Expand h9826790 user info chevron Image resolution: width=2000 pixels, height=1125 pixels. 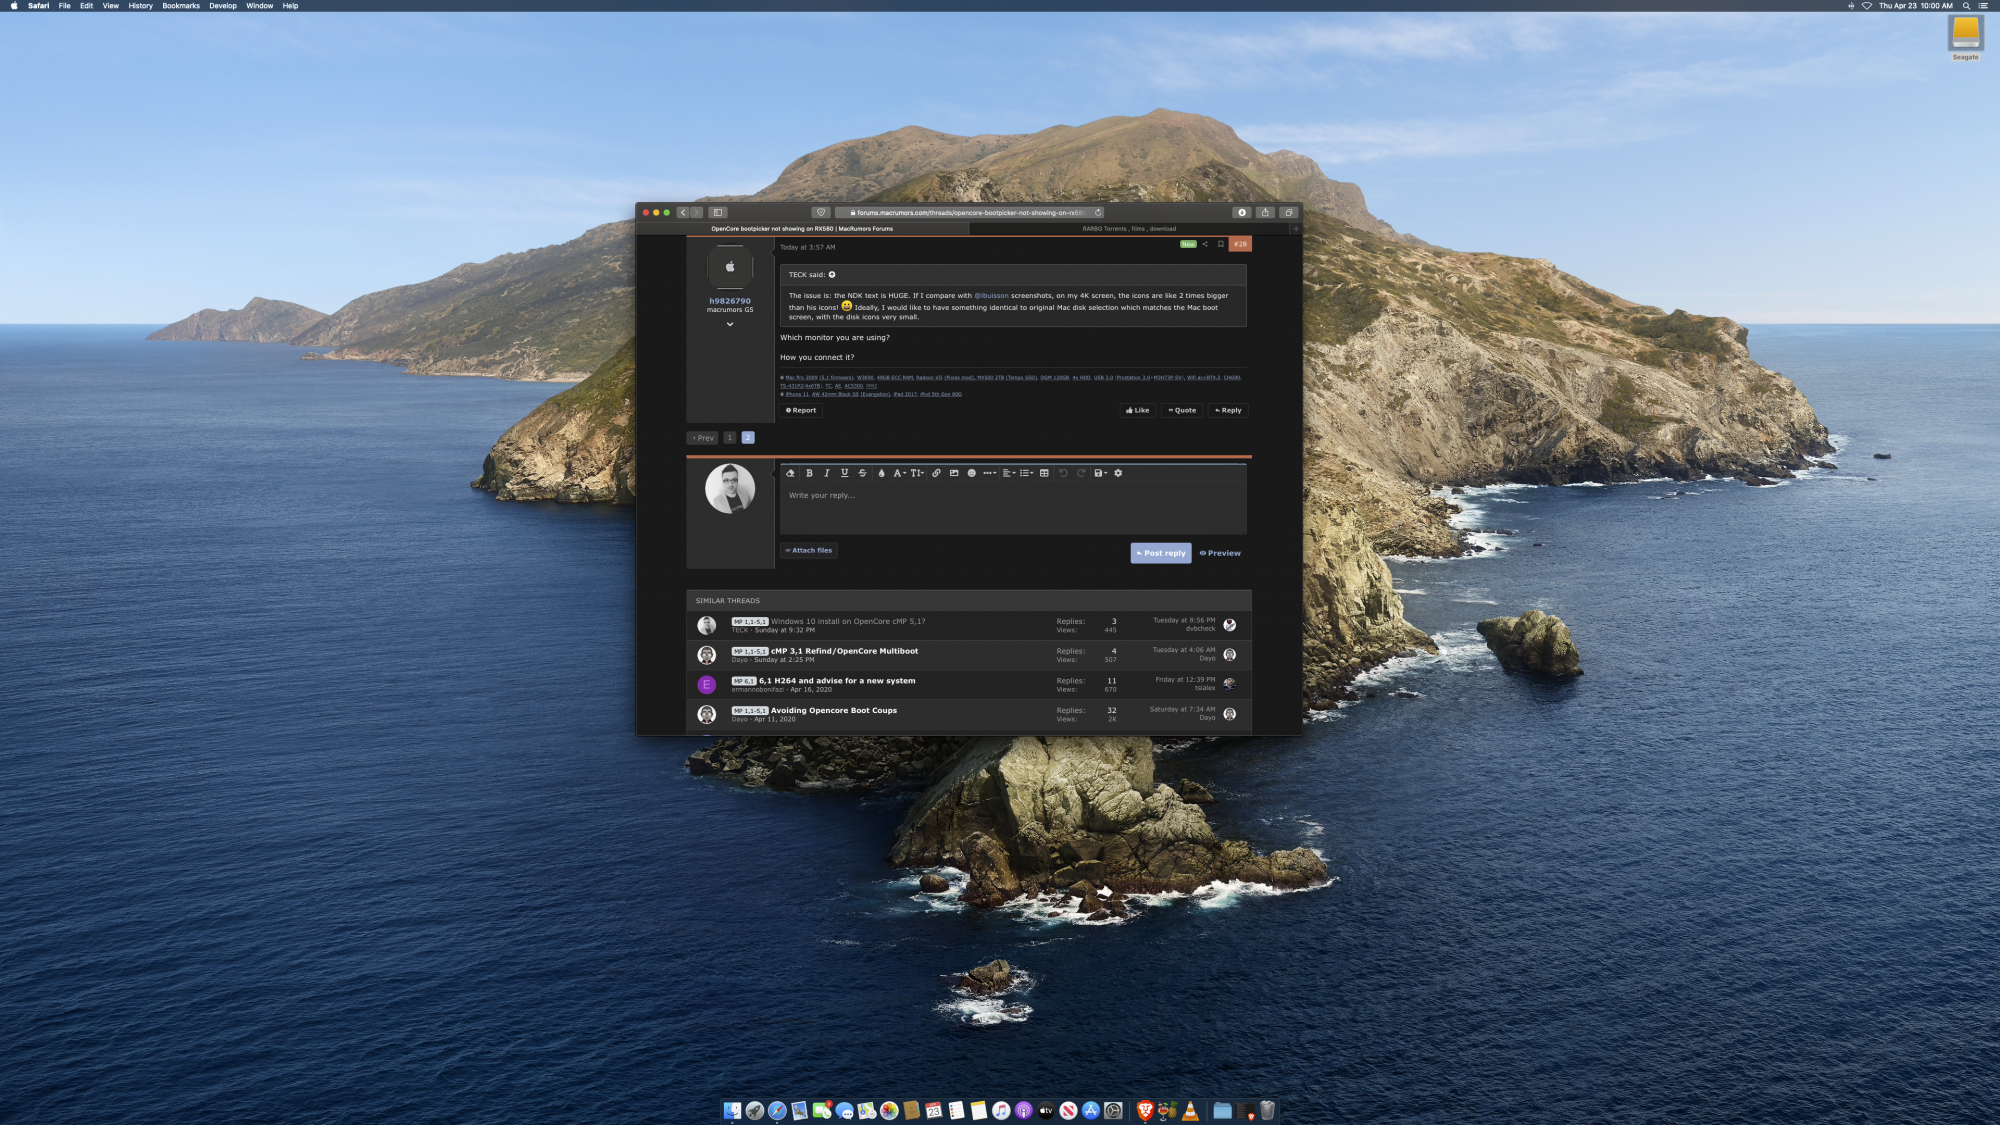coord(730,324)
